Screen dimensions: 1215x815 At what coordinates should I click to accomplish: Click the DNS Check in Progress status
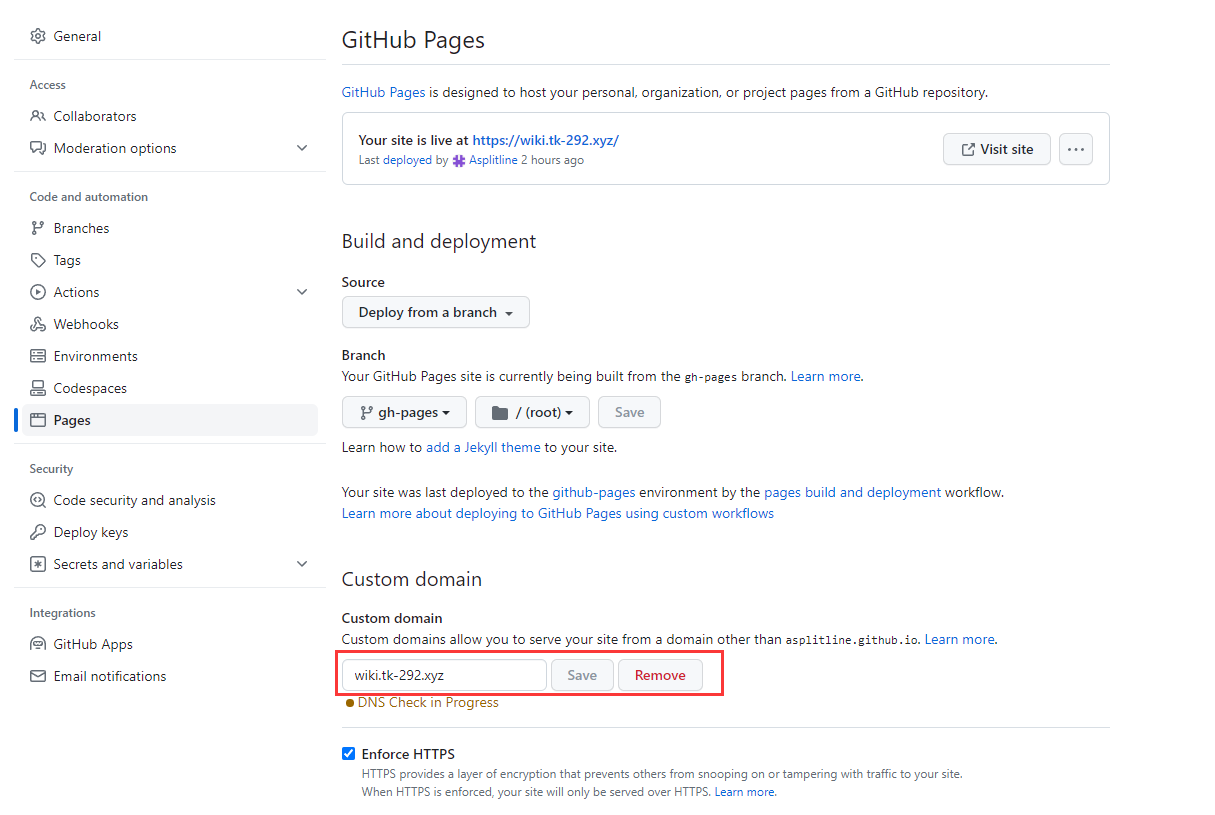tap(422, 702)
